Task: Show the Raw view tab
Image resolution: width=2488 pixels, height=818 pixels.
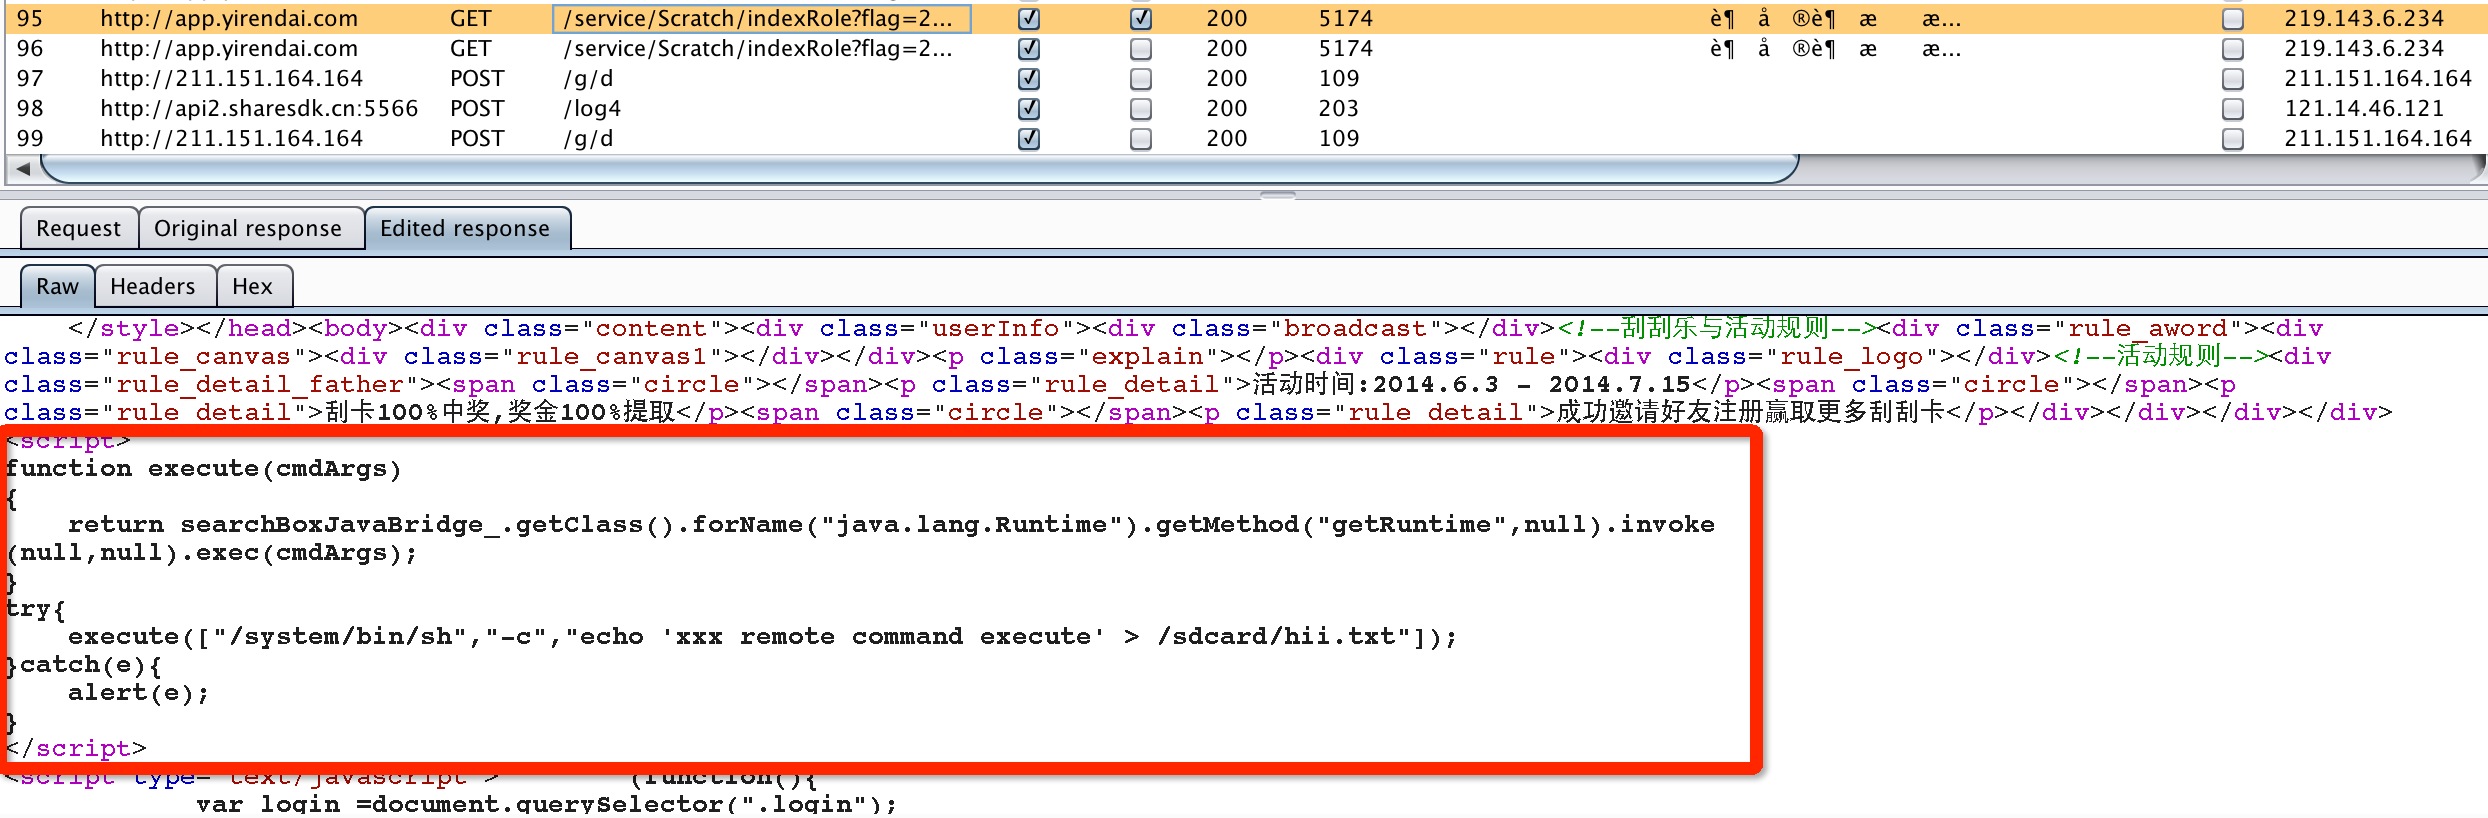Action: point(58,287)
